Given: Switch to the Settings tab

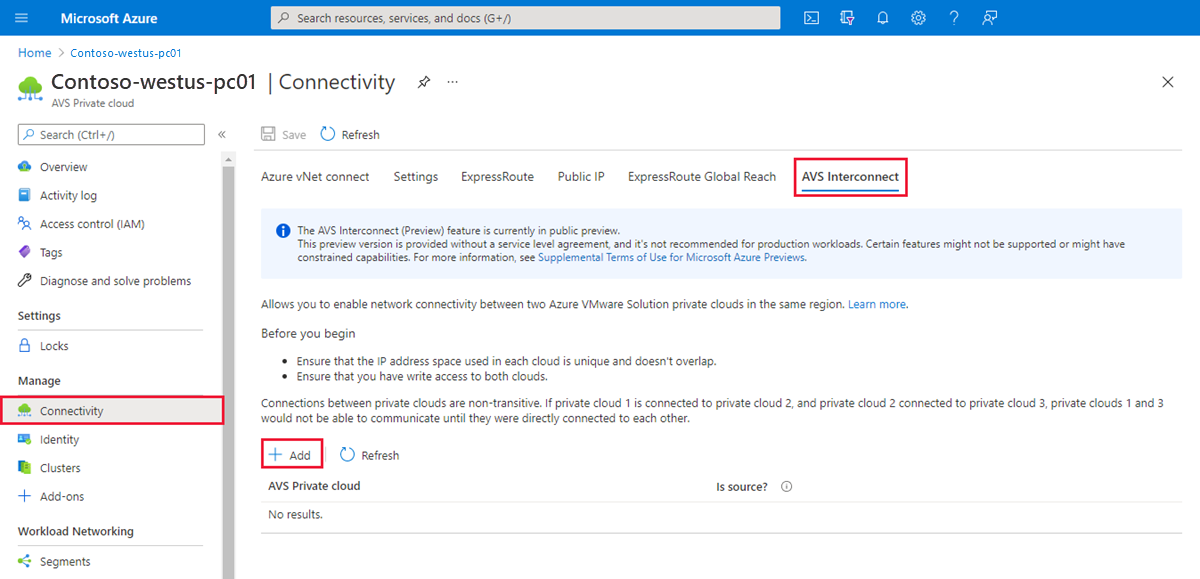Looking at the screenshot, I should tap(416, 176).
